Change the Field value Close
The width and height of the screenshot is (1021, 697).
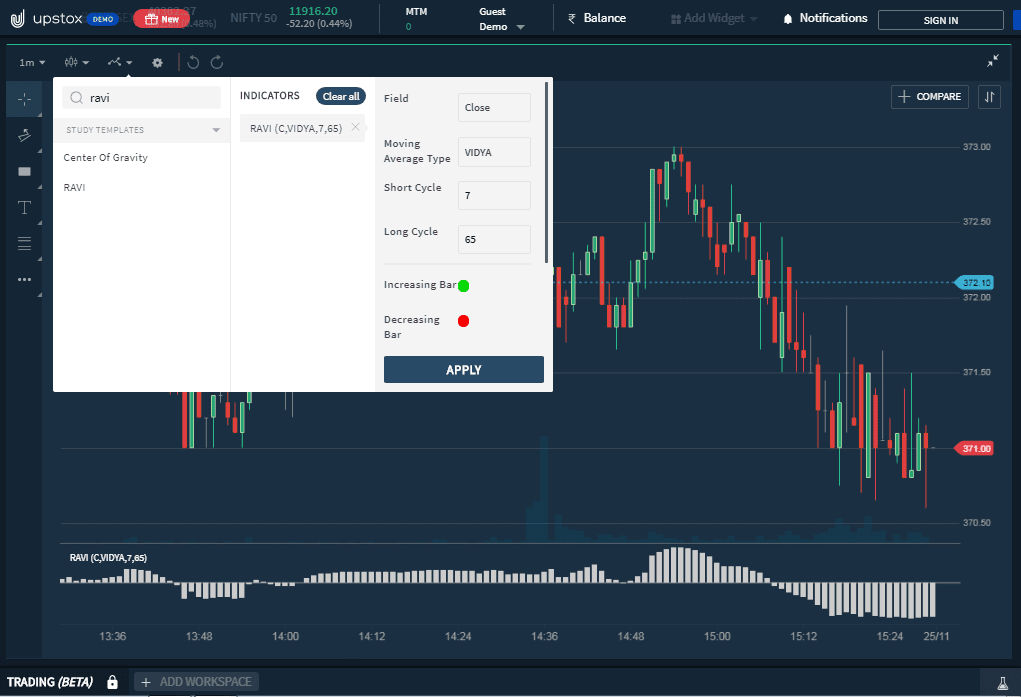coord(494,107)
